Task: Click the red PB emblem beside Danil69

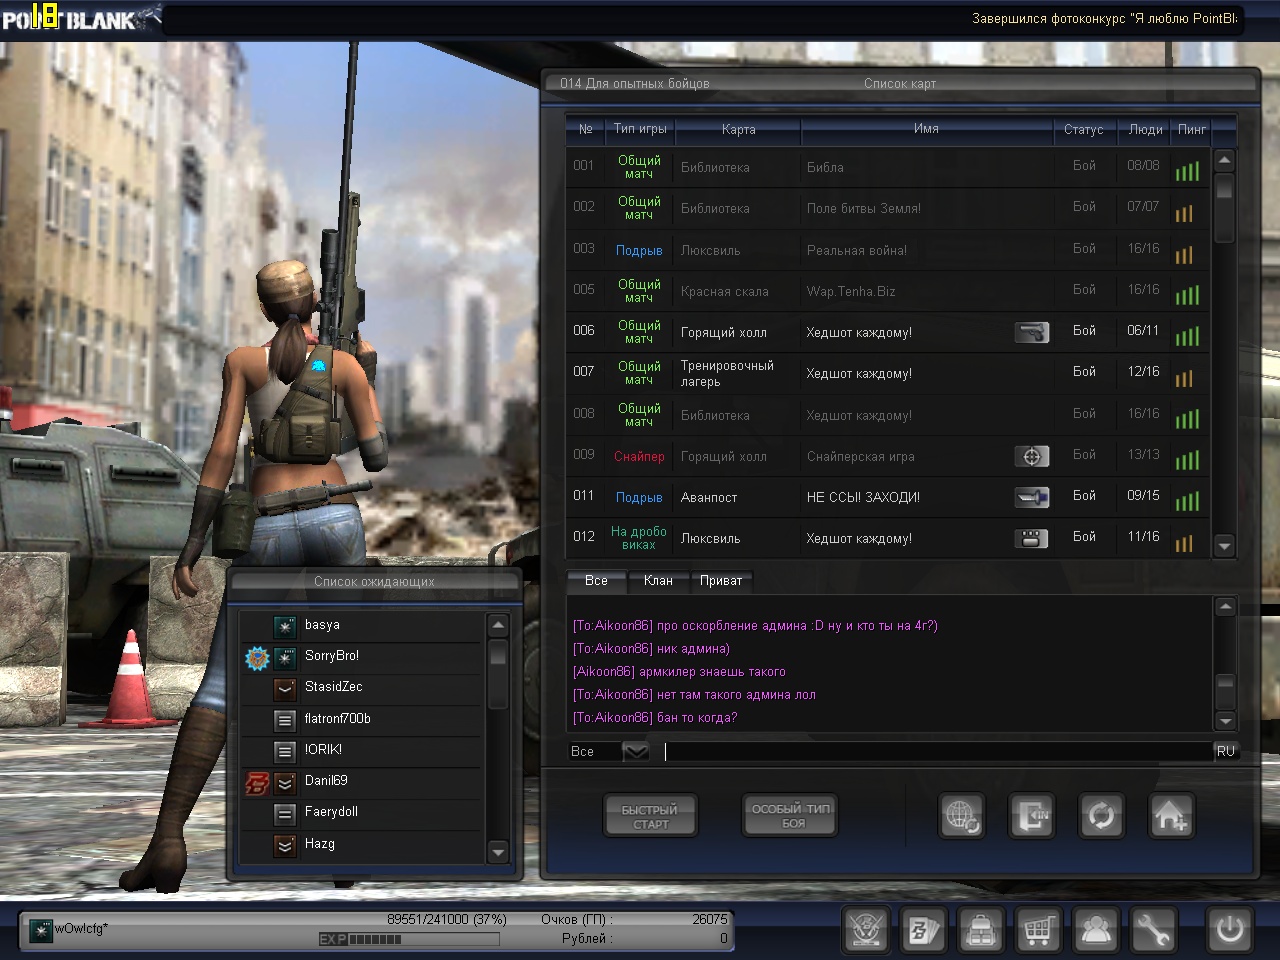Action: (x=257, y=782)
